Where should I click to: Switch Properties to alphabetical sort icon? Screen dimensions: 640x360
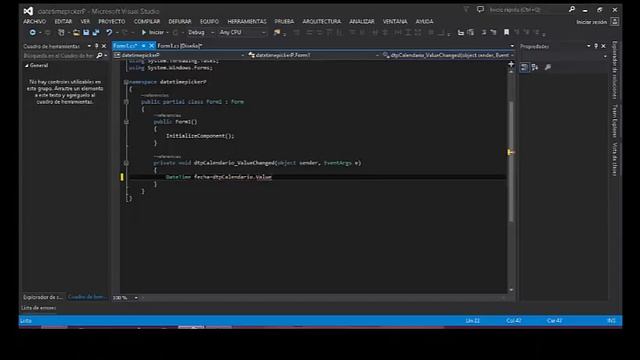pyautogui.click(x=535, y=67)
